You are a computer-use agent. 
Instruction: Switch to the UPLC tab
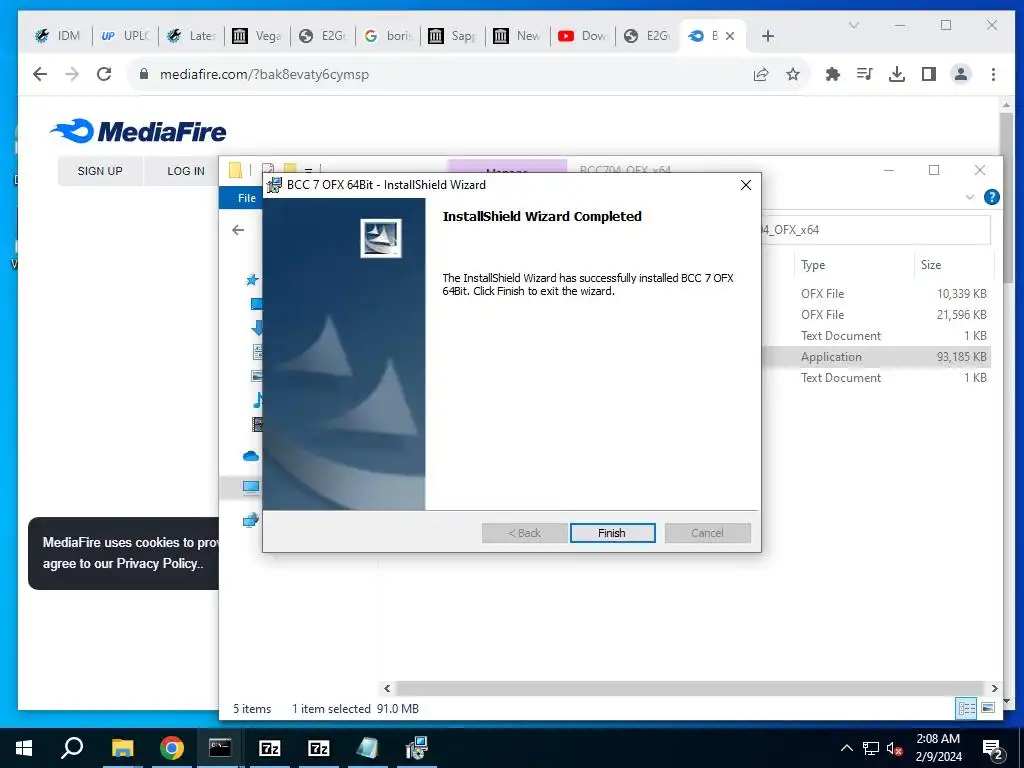[125, 36]
